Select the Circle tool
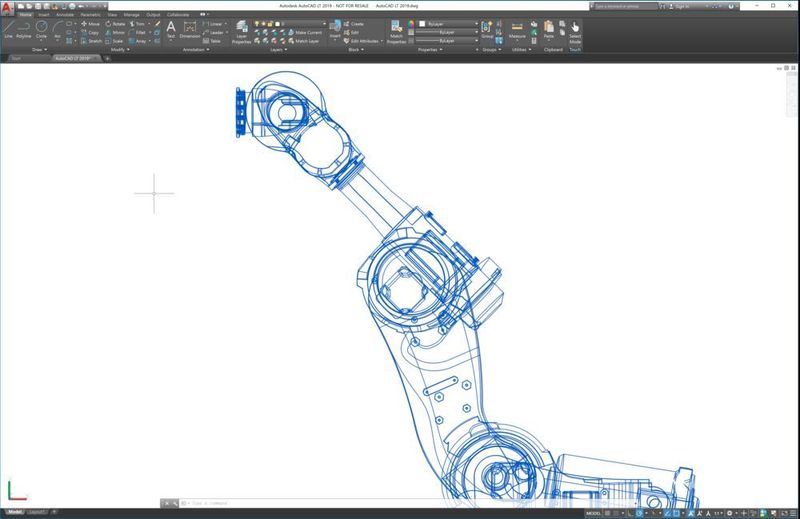 pos(41,30)
